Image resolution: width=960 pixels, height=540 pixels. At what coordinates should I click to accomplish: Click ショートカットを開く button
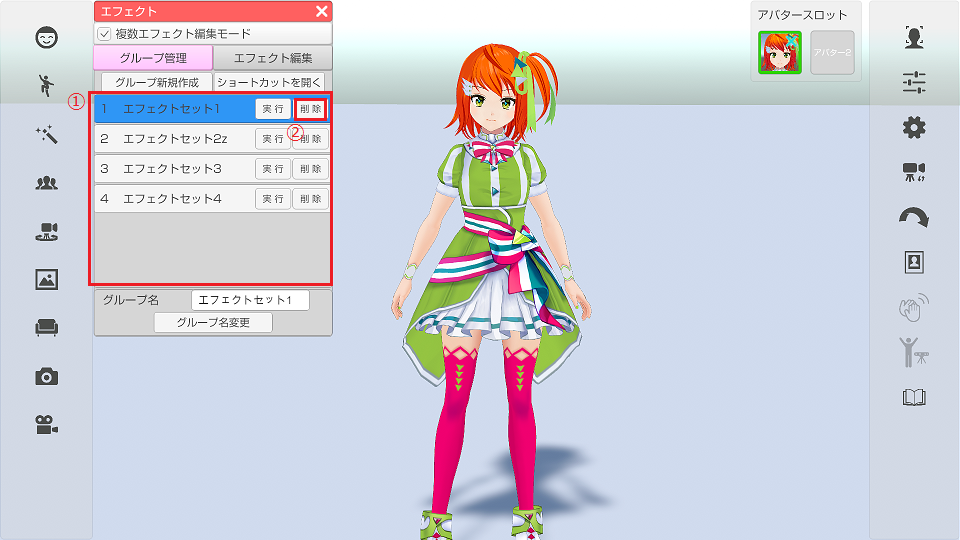click(269, 82)
